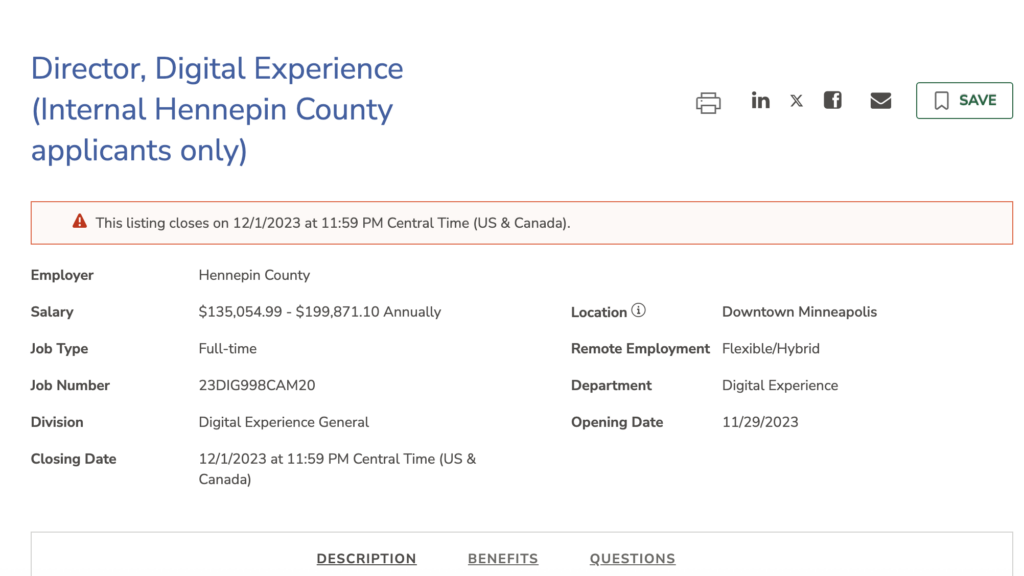
Task: Share the listing on LinkedIn
Action: [761, 100]
